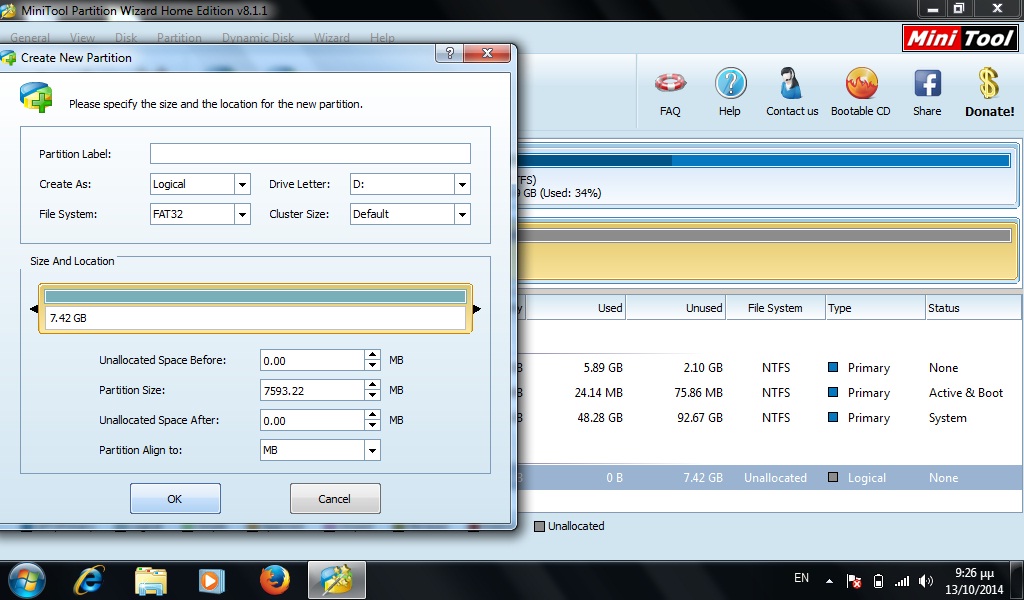
Task: Select the partition row with 5.89 GB used
Action: (x=771, y=368)
